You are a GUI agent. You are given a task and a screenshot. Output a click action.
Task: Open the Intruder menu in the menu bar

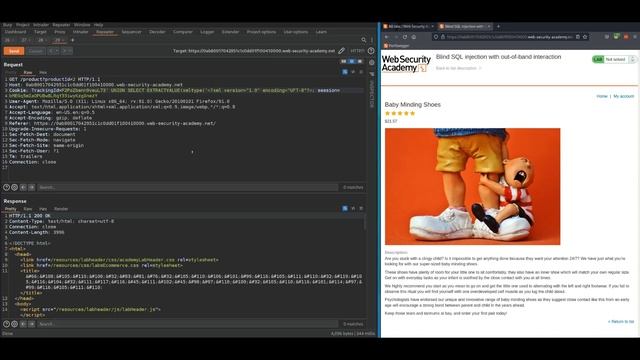click(41, 25)
